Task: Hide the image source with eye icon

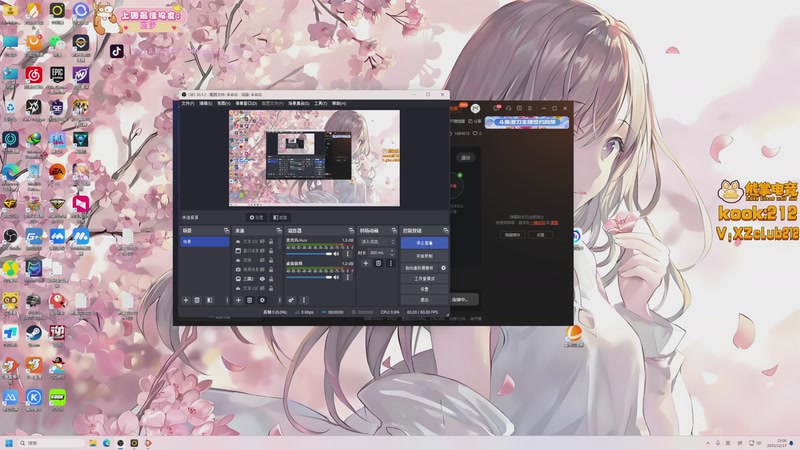Action: point(262,279)
